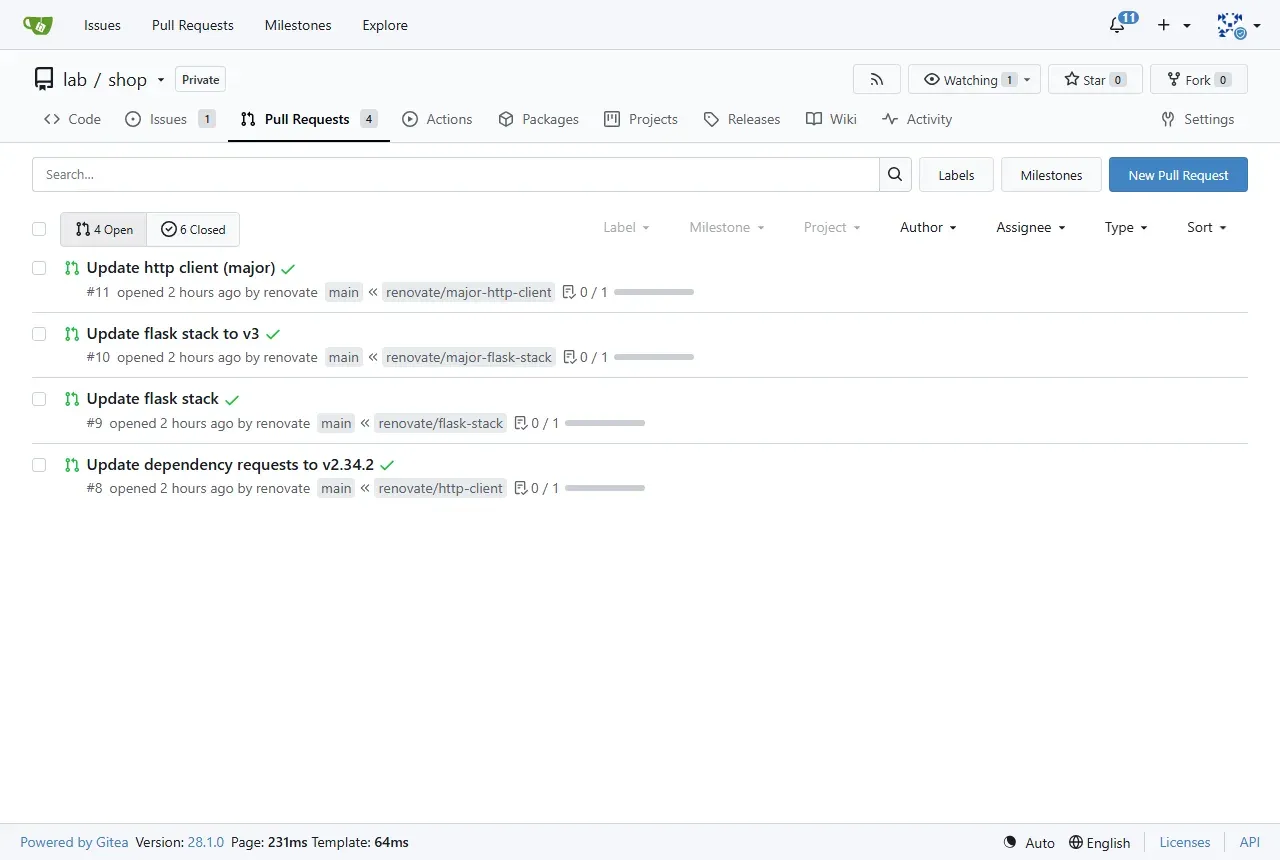Click the repository icon beside lab / shop
The height and width of the screenshot is (860, 1280).
(44, 80)
